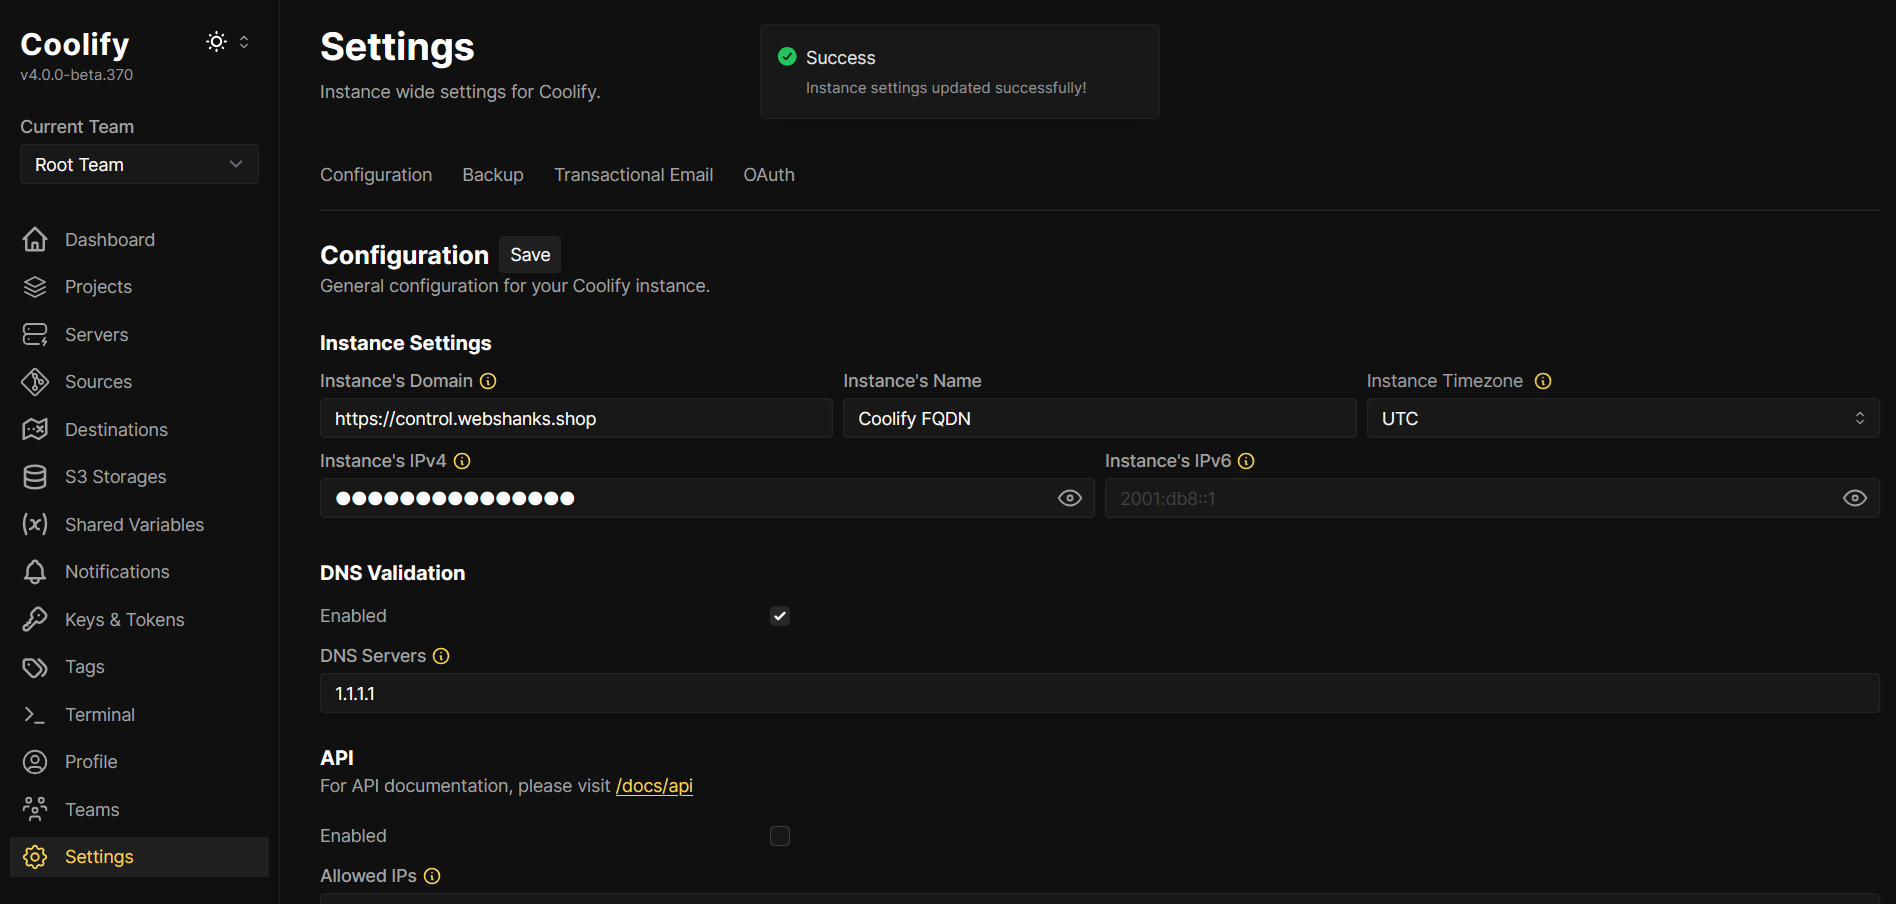Image resolution: width=1896 pixels, height=904 pixels.
Task: Reveal the IPv6 address with eye icon
Action: [1855, 498]
